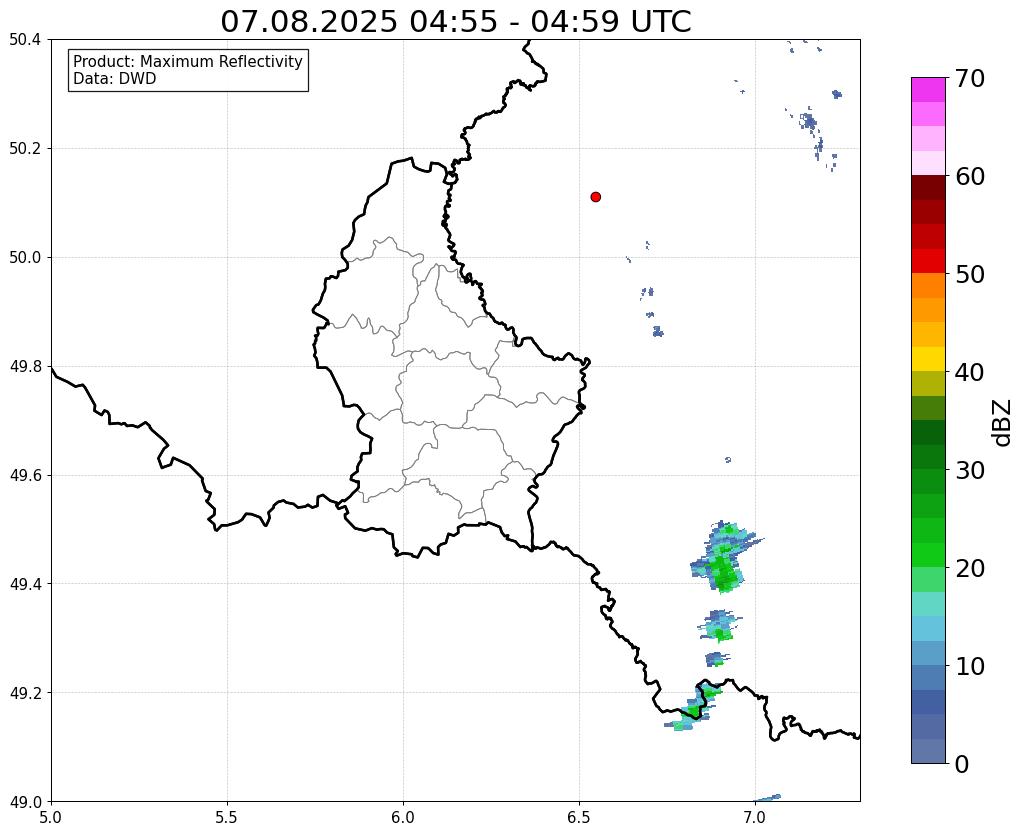Screen dimensions: 1023x834
Task: Click the "70" colorbar tick label
Action: (x=970, y=78)
